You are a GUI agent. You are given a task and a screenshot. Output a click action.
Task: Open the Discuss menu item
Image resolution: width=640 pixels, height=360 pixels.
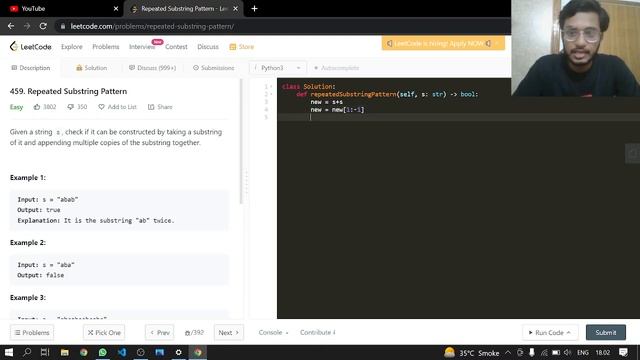click(208, 47)
